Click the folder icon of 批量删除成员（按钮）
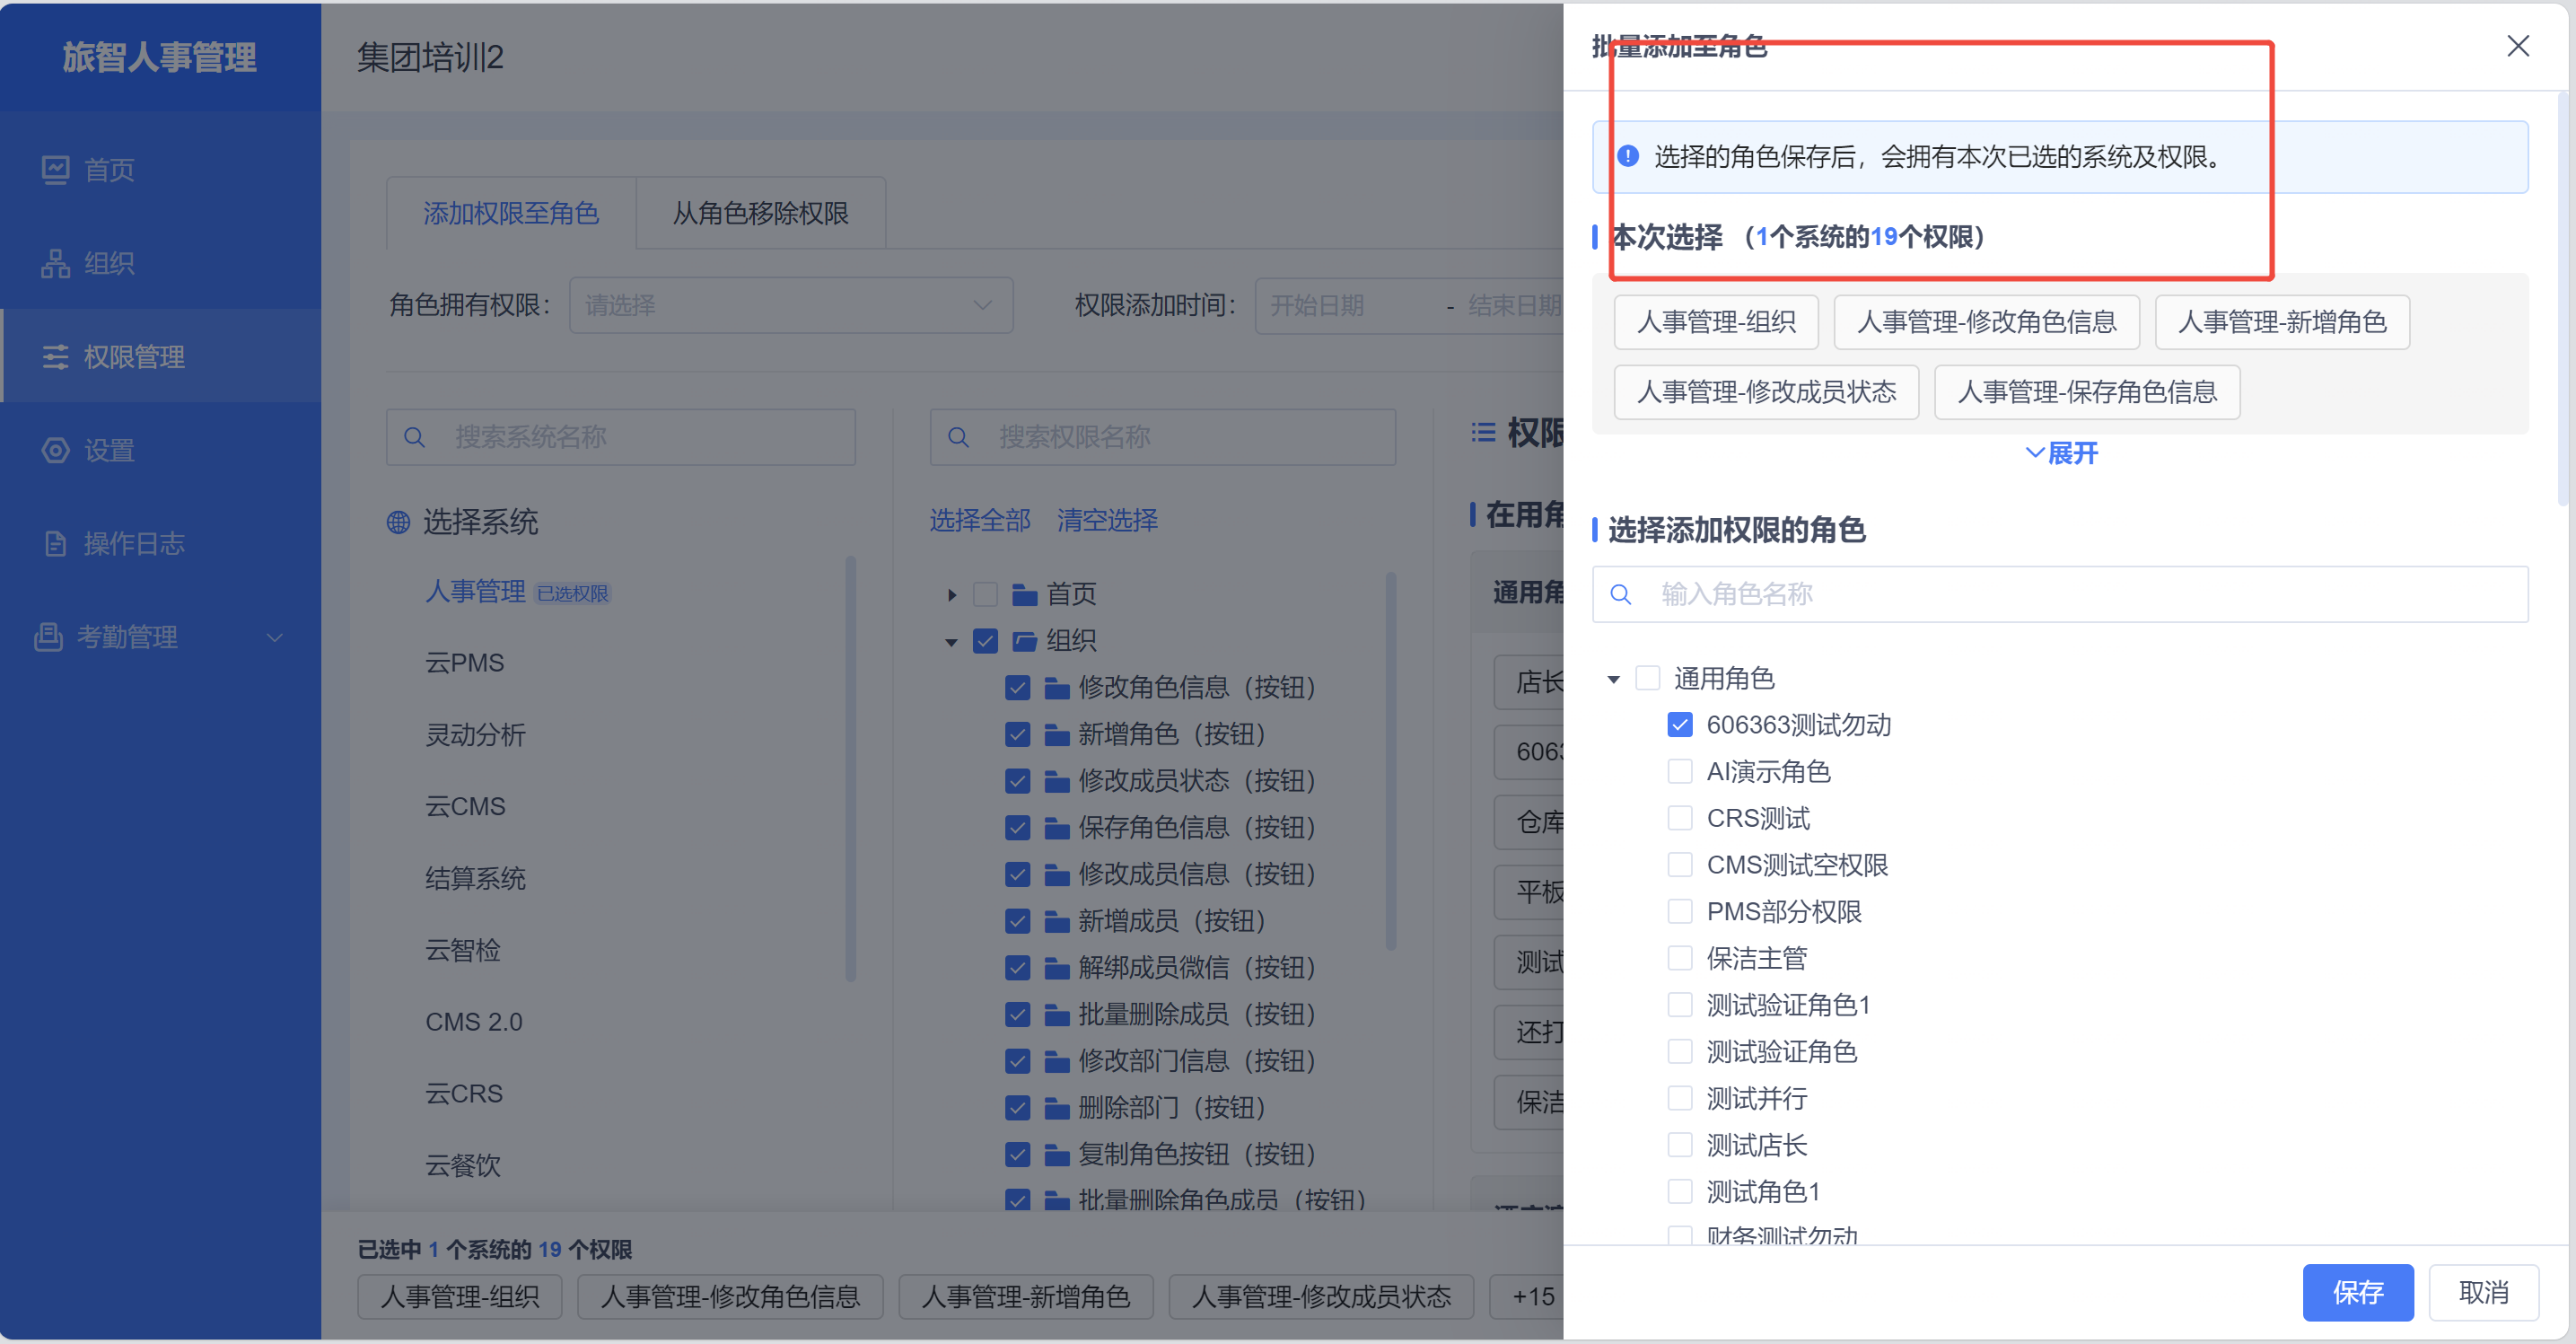Image resolution: width=2576 pixels, height=1344 pixels. [1056, 1015]
